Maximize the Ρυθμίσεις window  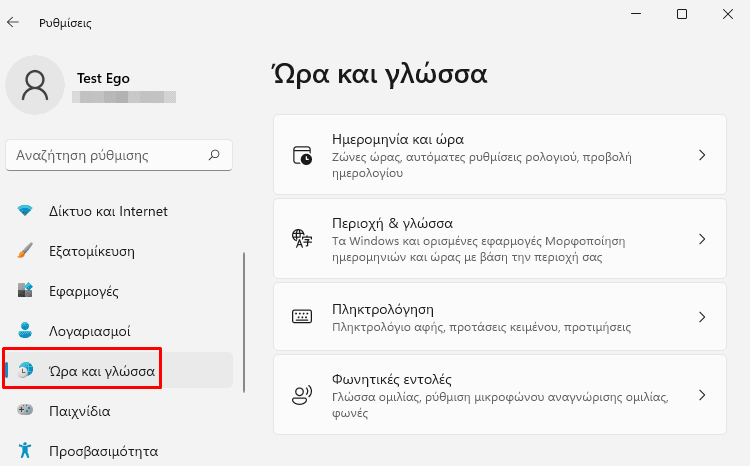click(x=682, y=14)
